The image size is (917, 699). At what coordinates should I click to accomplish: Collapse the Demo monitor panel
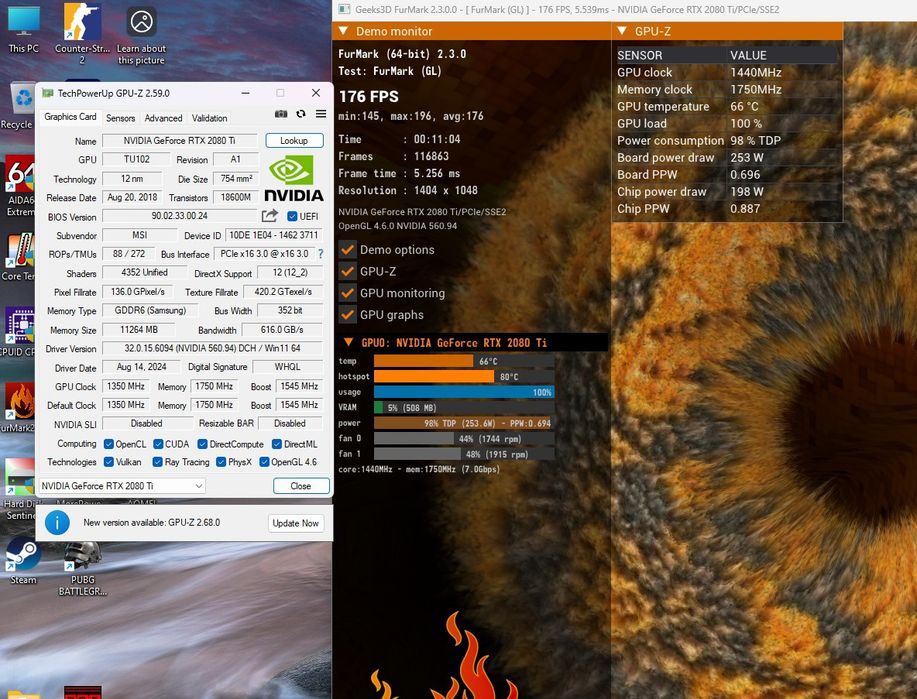pos(343,31)
